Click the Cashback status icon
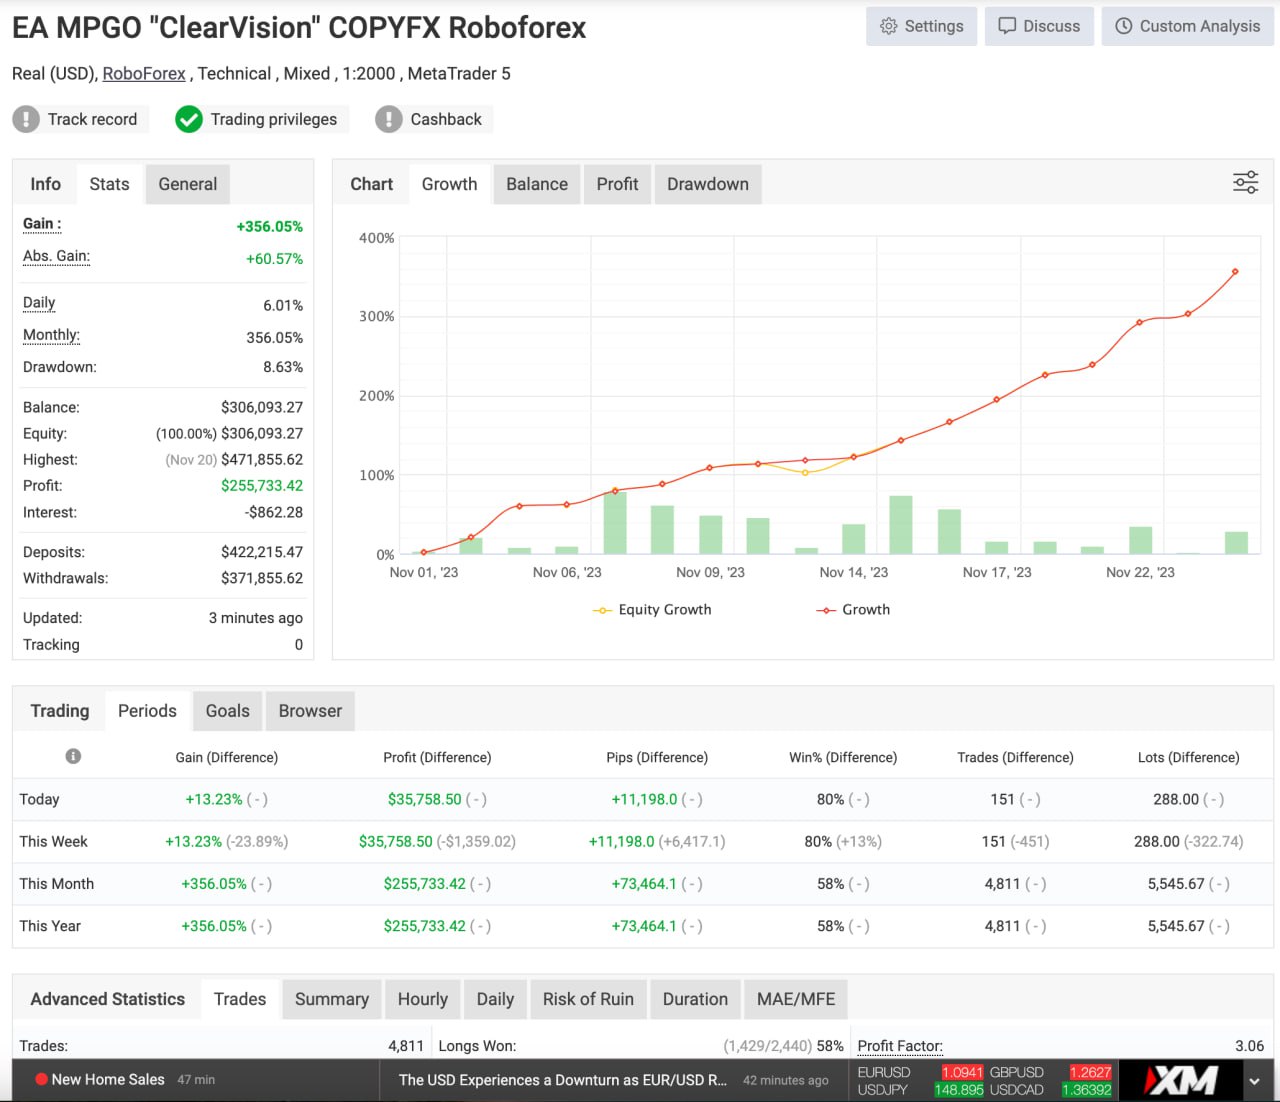The width and height of the screenshot is (1280, 1102). pos(388,119)
